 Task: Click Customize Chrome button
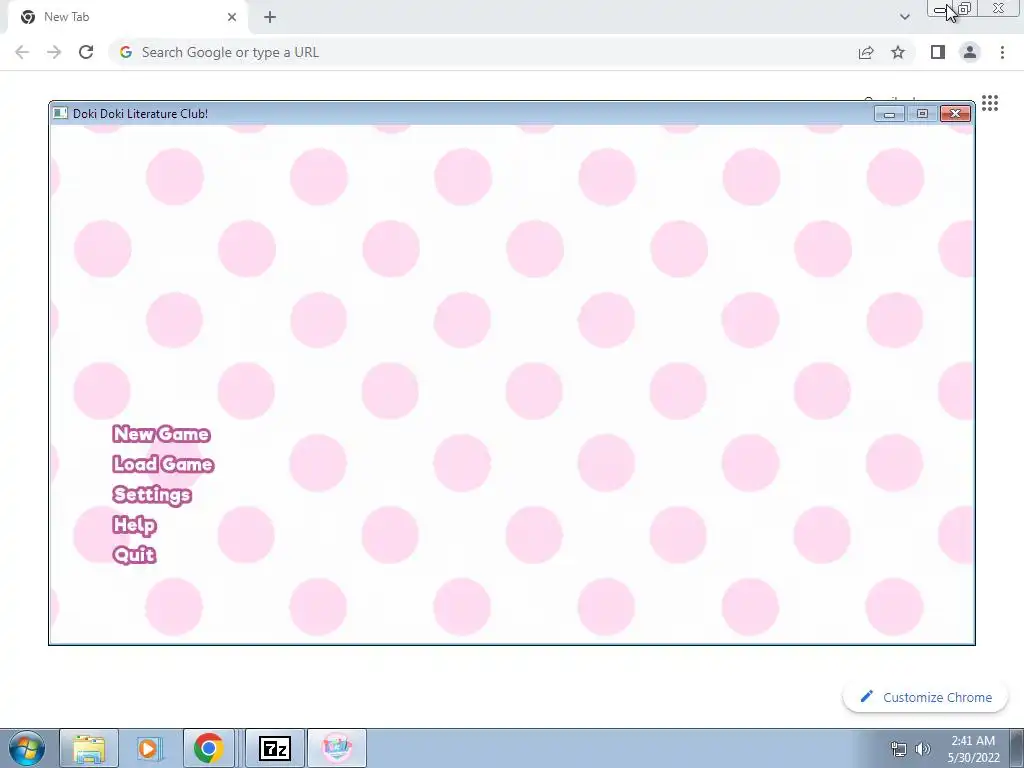(925, 697)
